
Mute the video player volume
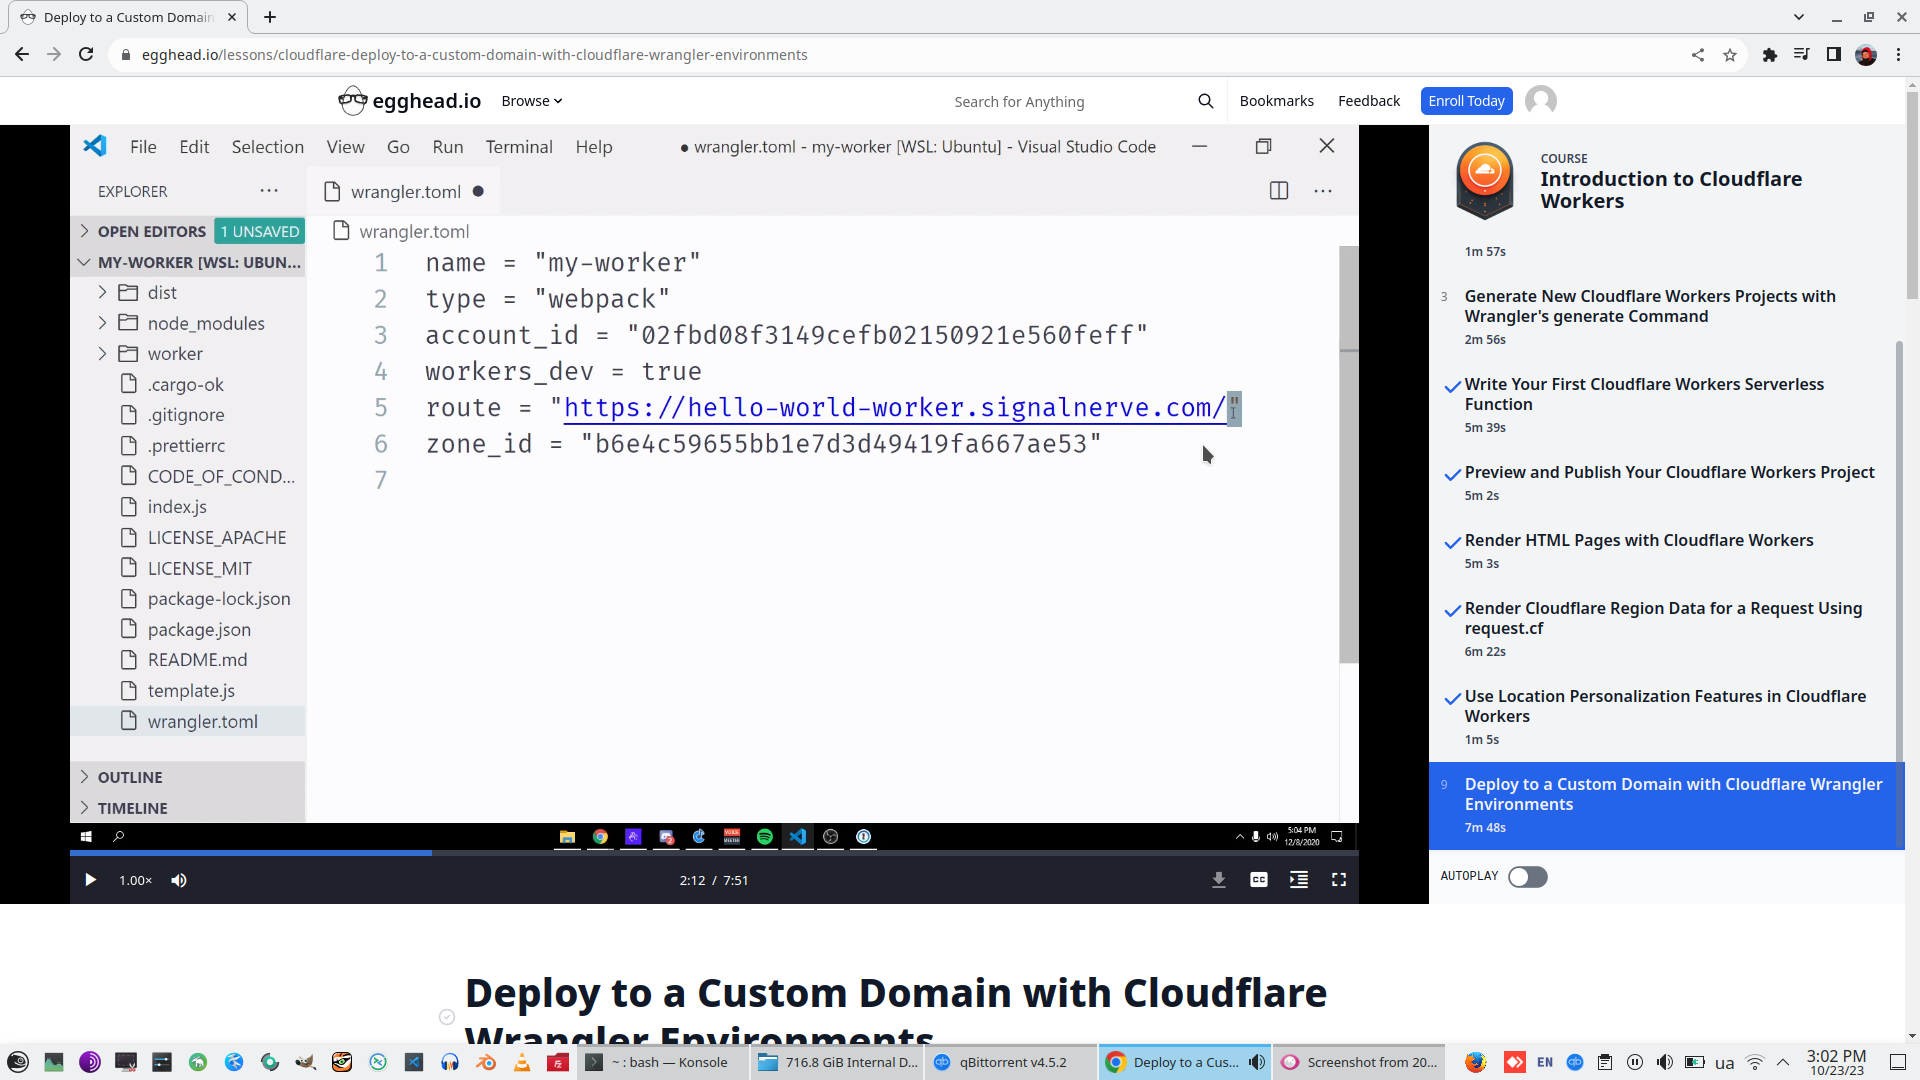[x=179, y=880]
